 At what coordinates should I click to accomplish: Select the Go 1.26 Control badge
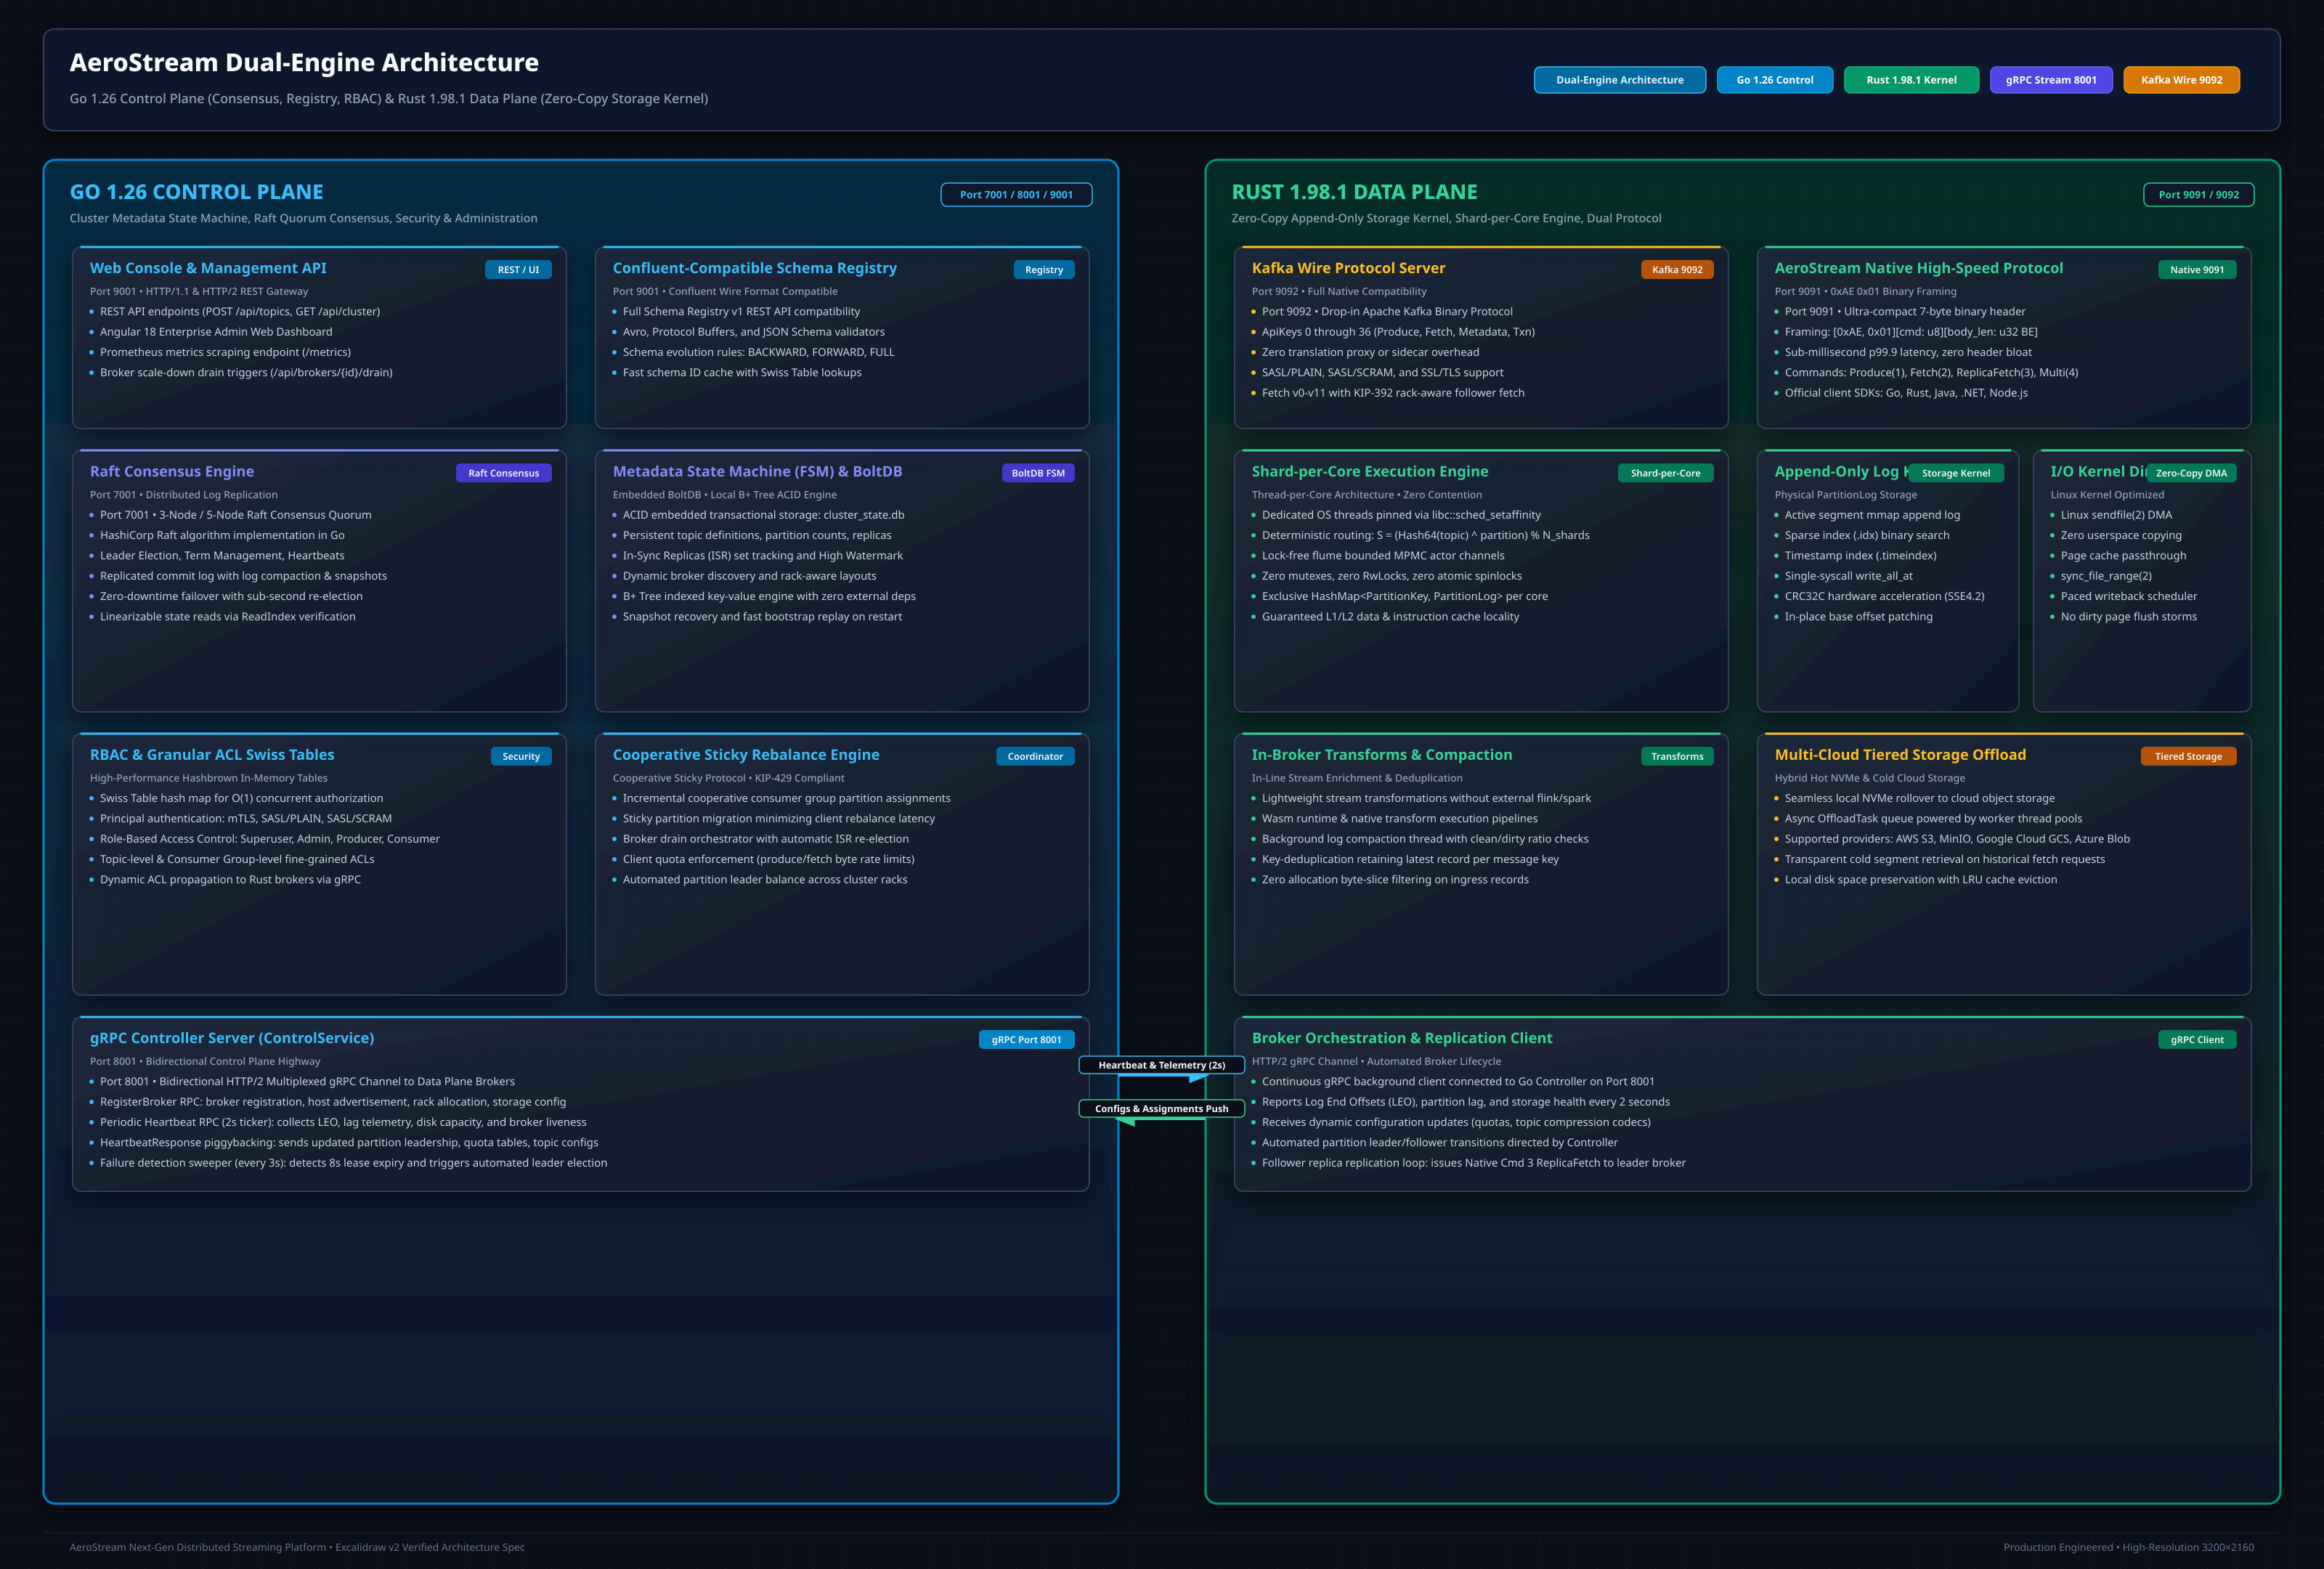coord(1774,80)
